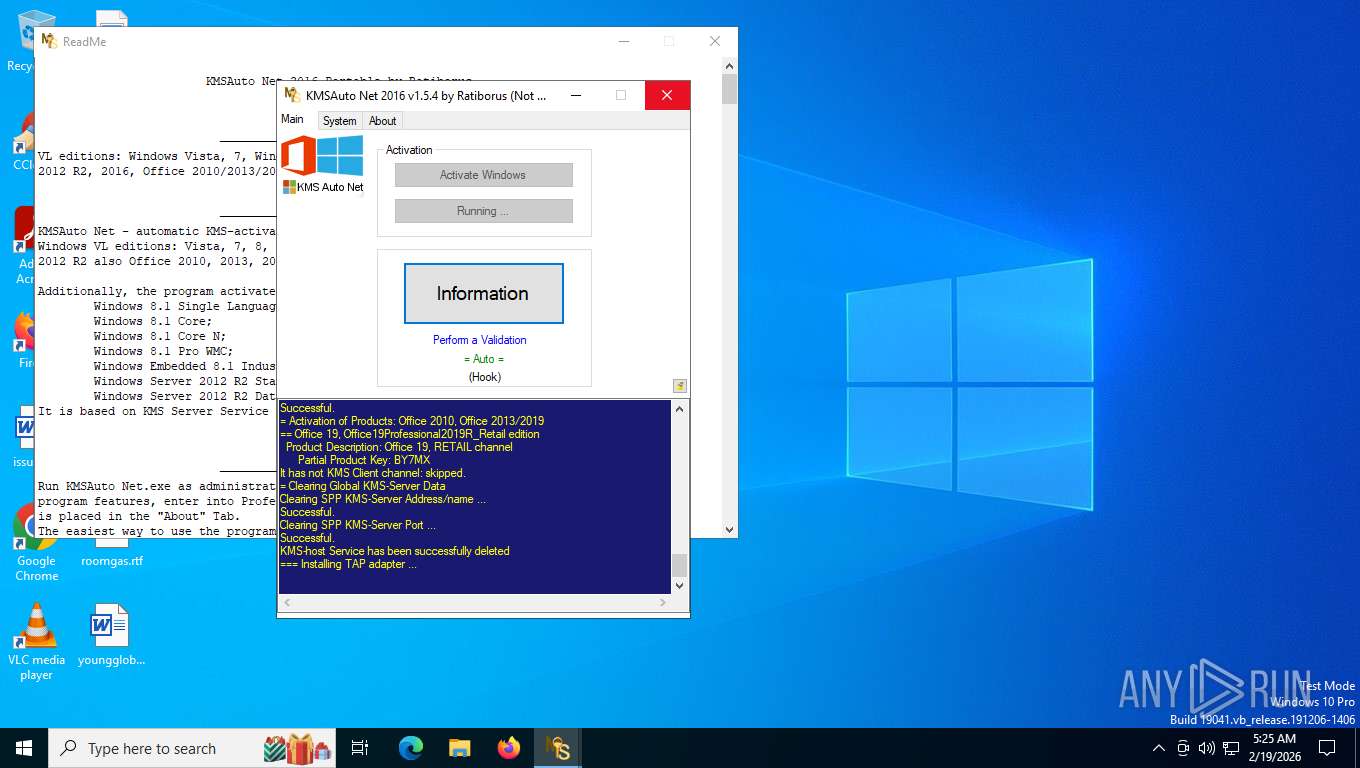
Task: Click 'Windows 8.1 Pro WMC;' in ReadMe
Action: (163, 351)
